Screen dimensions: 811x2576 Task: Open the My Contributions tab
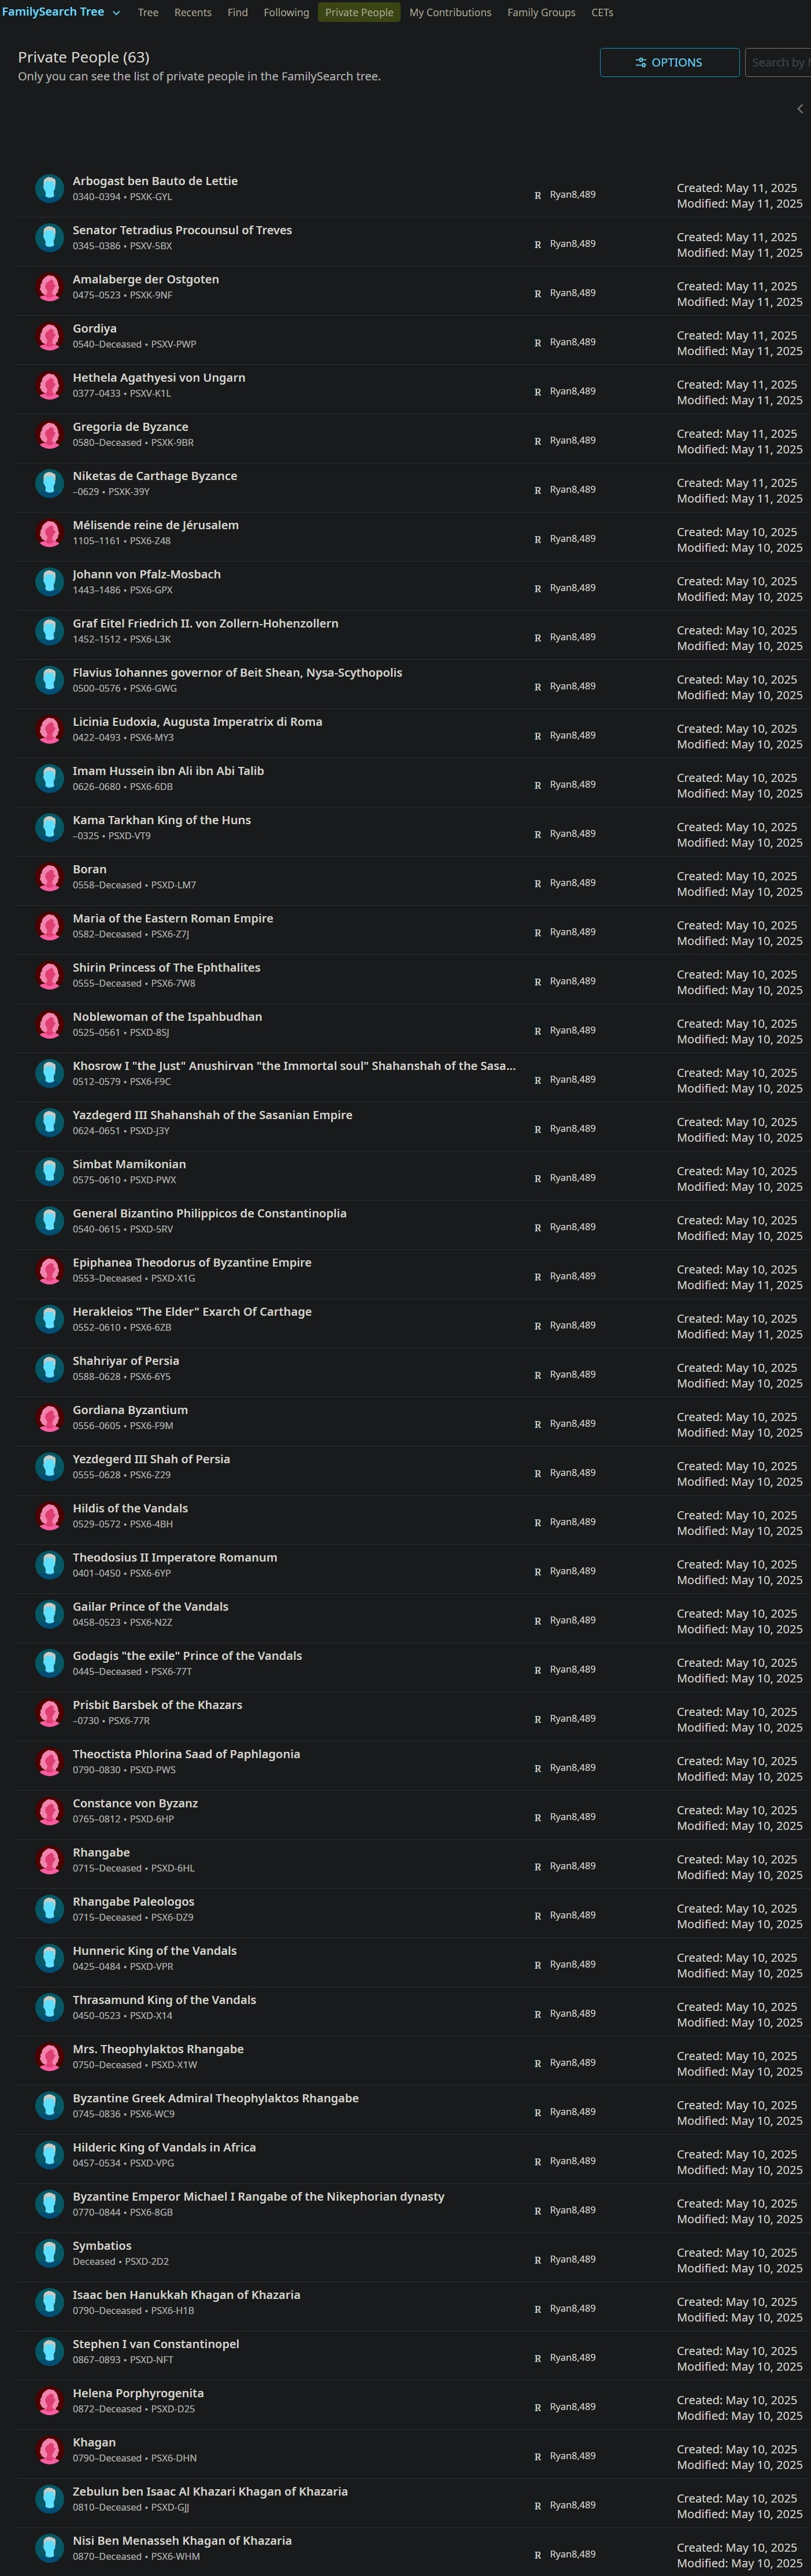(x=450, y=12)
